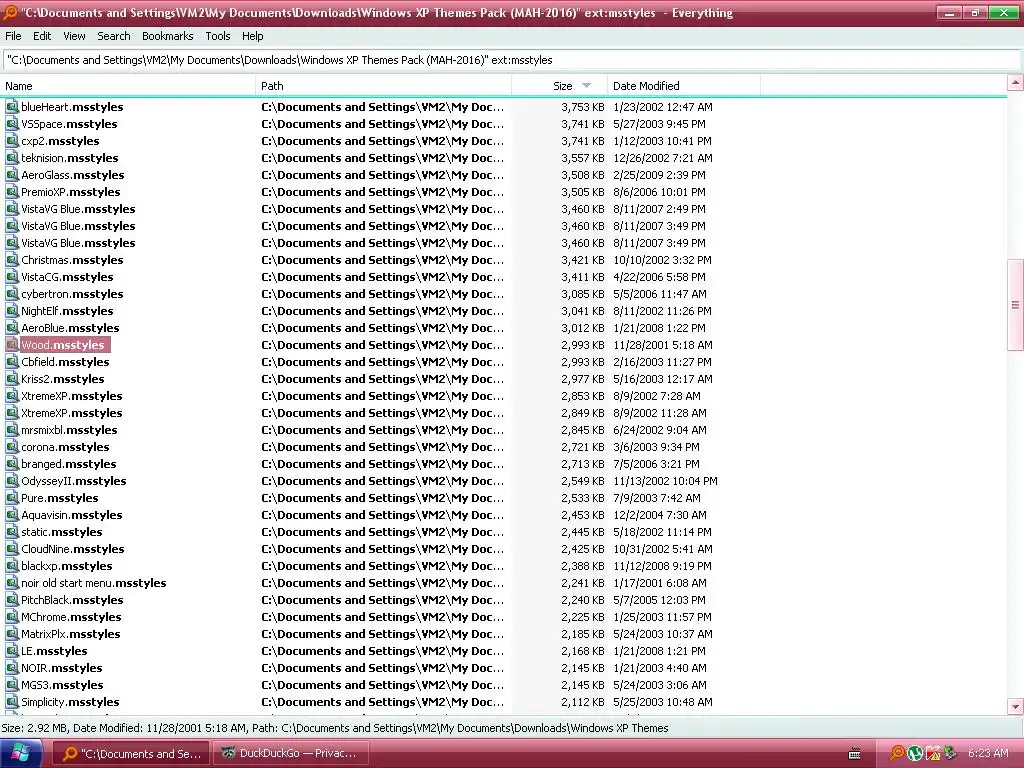
Task: Switch to DuckDuckGo taskbar window
Action: coord(291,753)
